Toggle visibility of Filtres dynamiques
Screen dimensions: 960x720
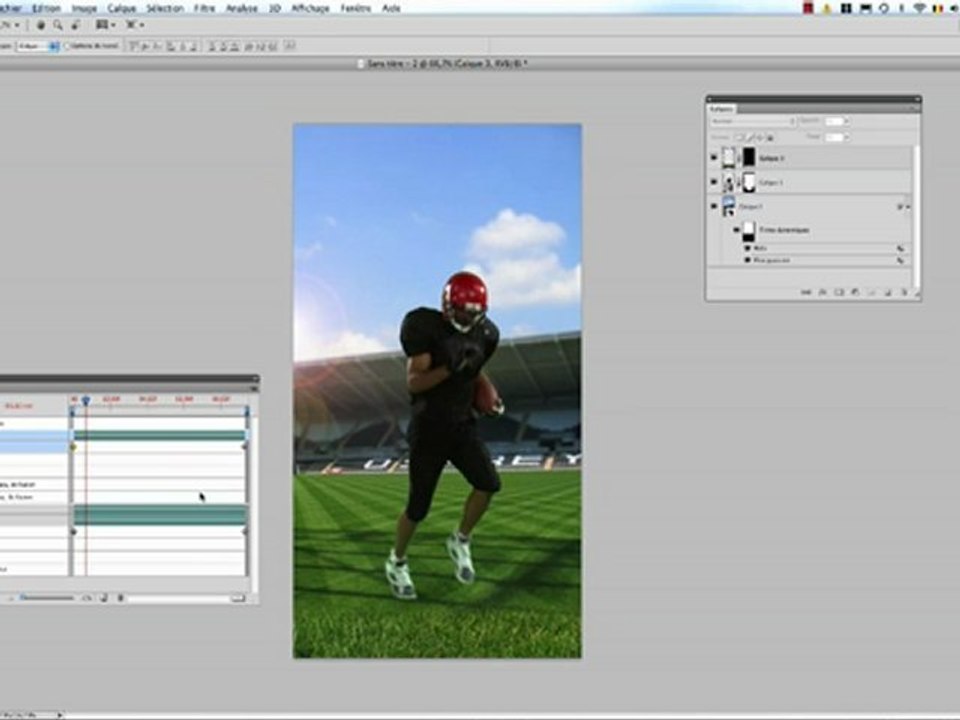tap(737, 230)
